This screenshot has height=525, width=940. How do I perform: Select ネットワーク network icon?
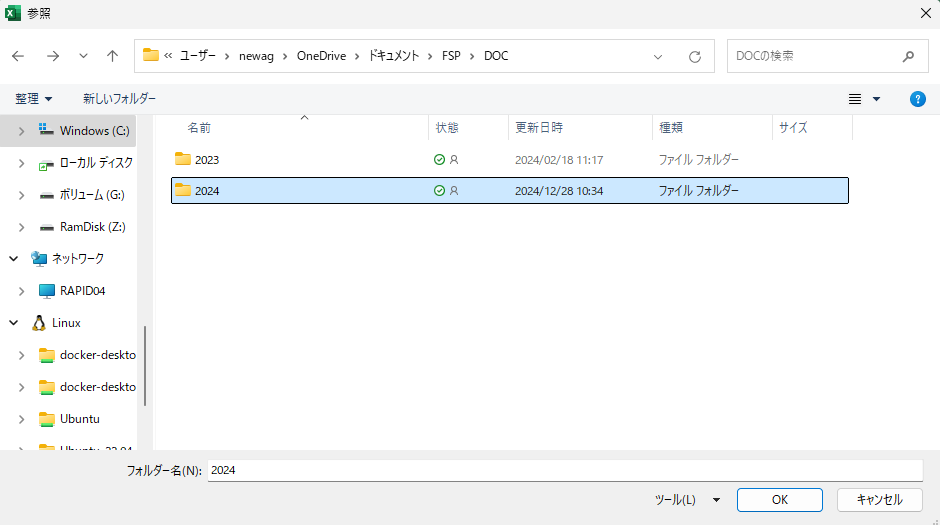(39, 258)
